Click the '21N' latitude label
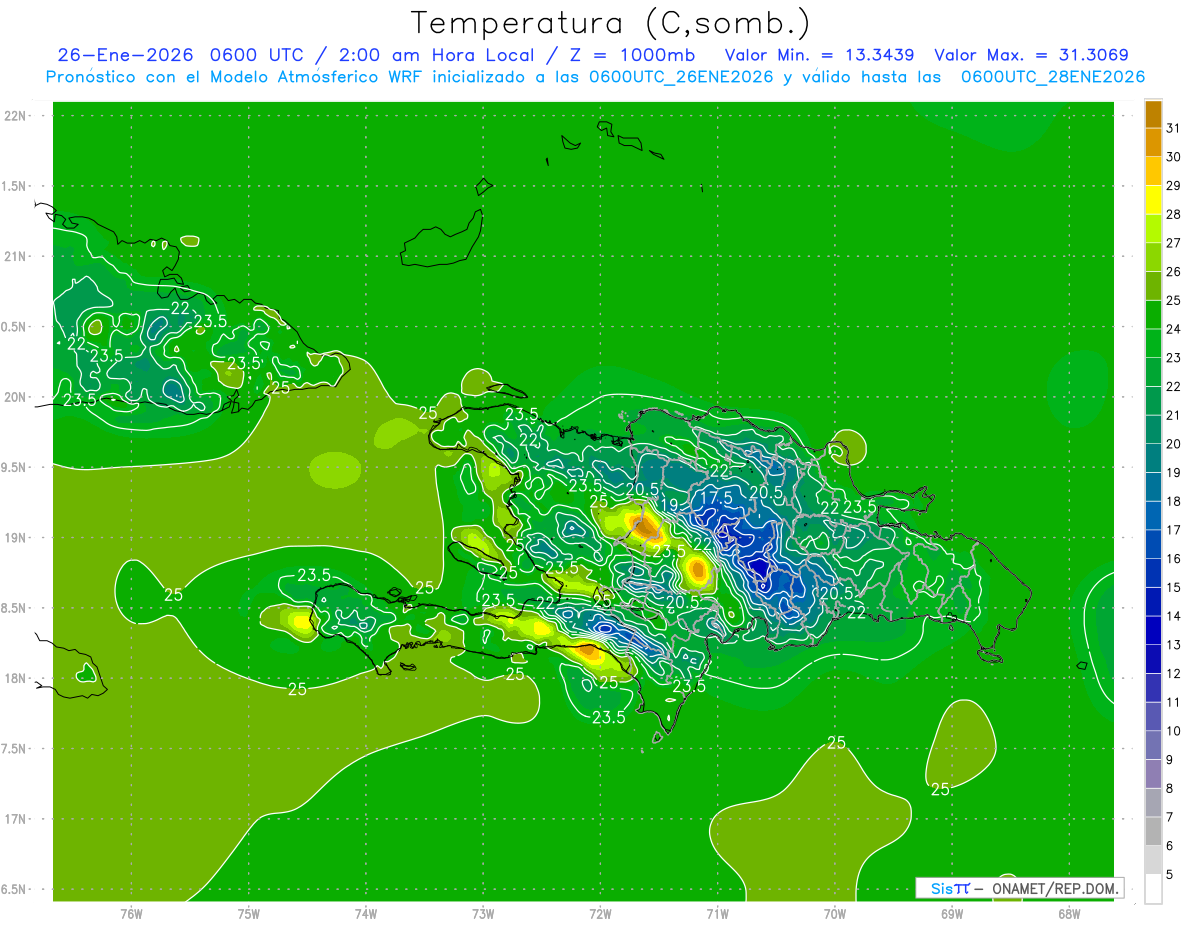 pyautogui.click(x=15, y=256)
